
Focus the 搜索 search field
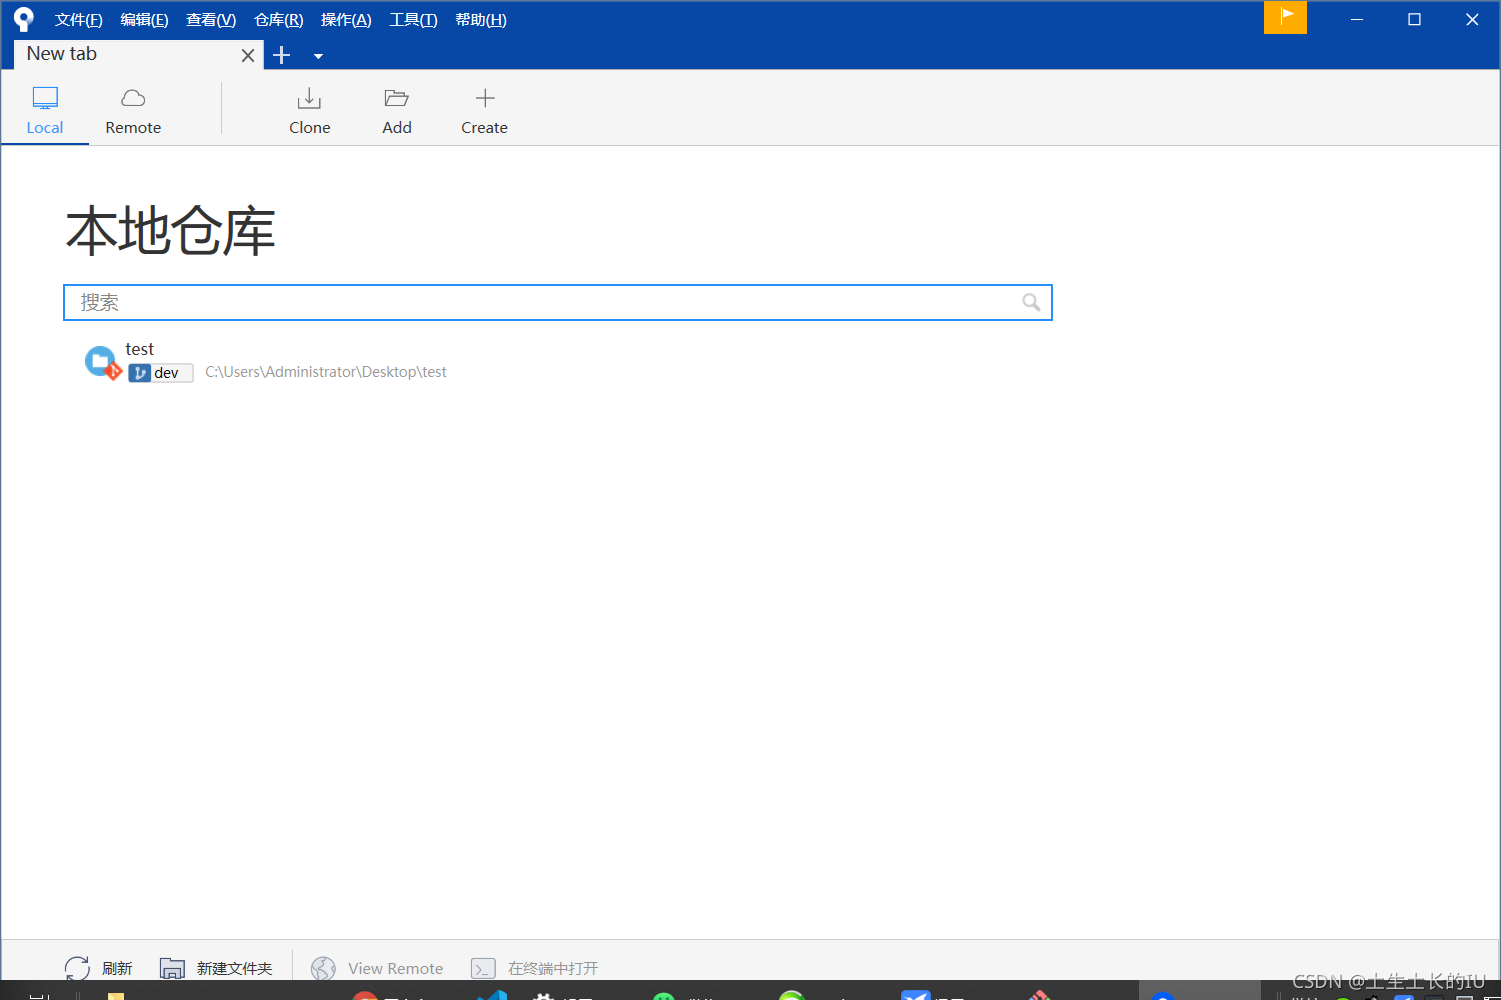[557, 302]
